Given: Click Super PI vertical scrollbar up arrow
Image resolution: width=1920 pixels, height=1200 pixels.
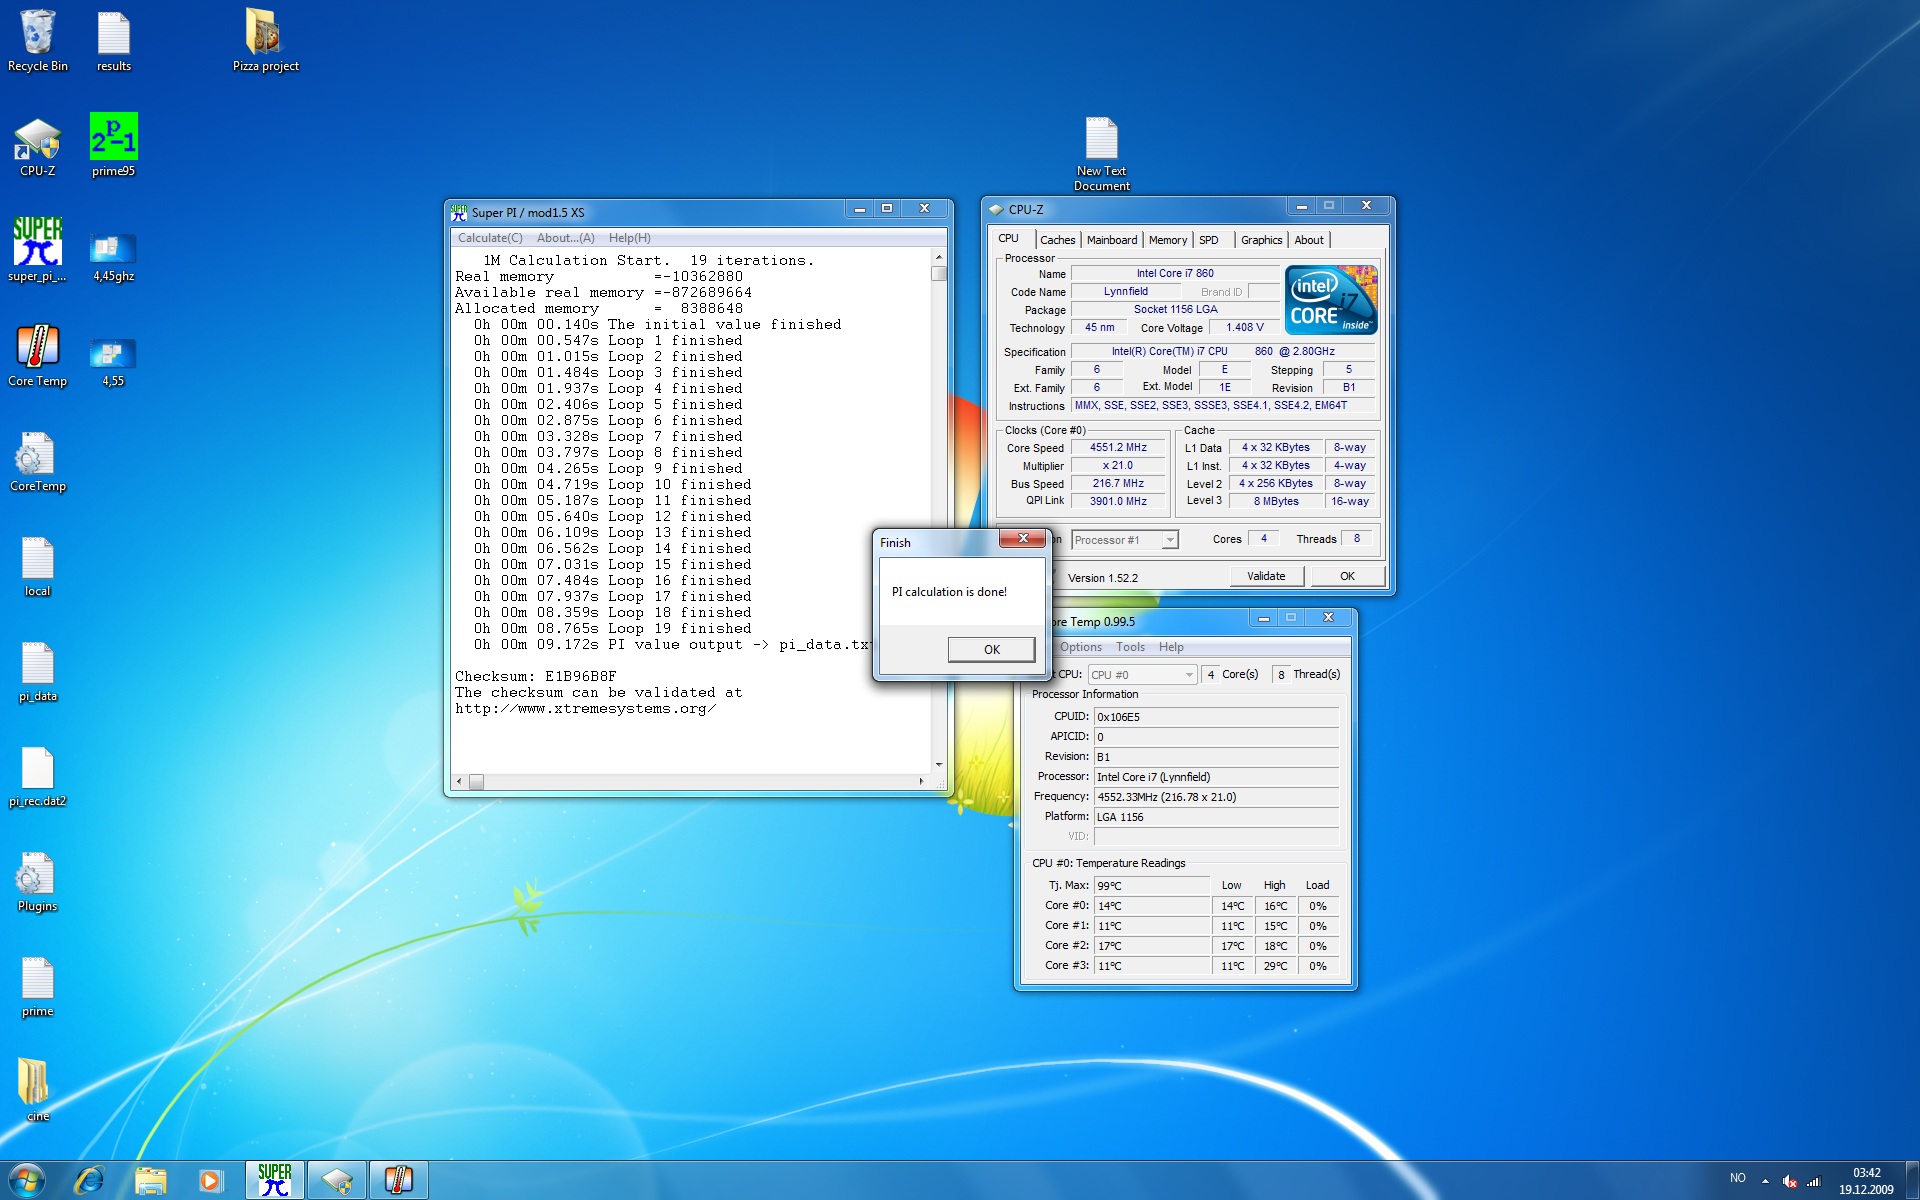Looking at the screenshot, I should (939, 258).
